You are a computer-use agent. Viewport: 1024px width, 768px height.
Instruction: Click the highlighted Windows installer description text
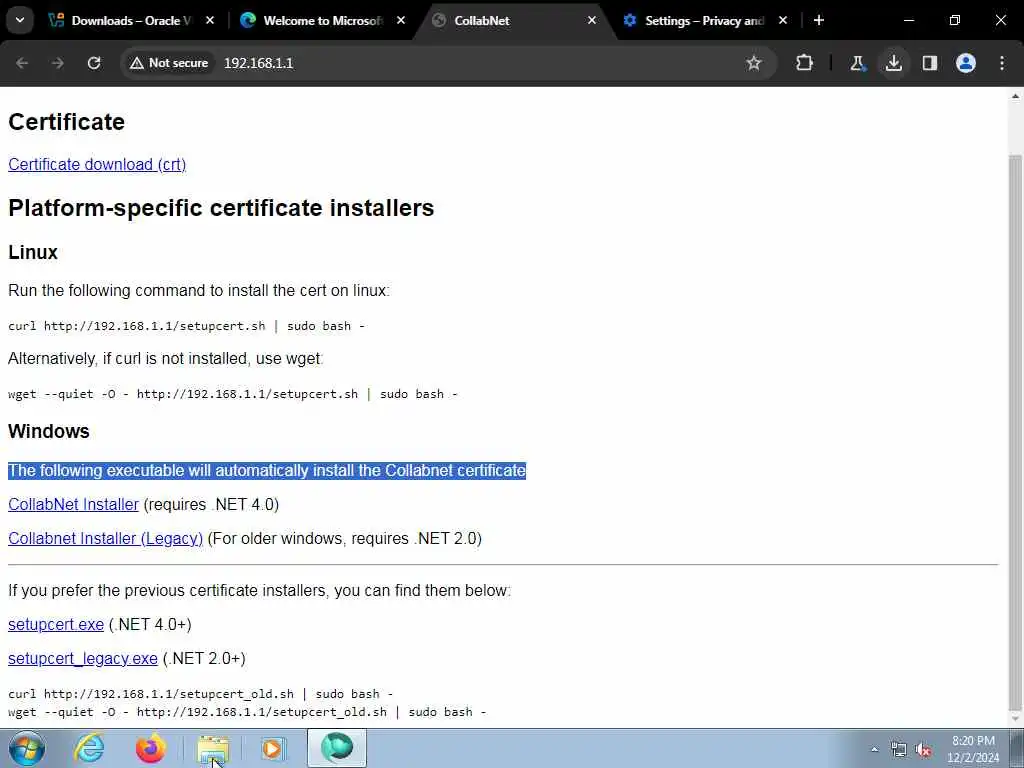pos(266,470)
